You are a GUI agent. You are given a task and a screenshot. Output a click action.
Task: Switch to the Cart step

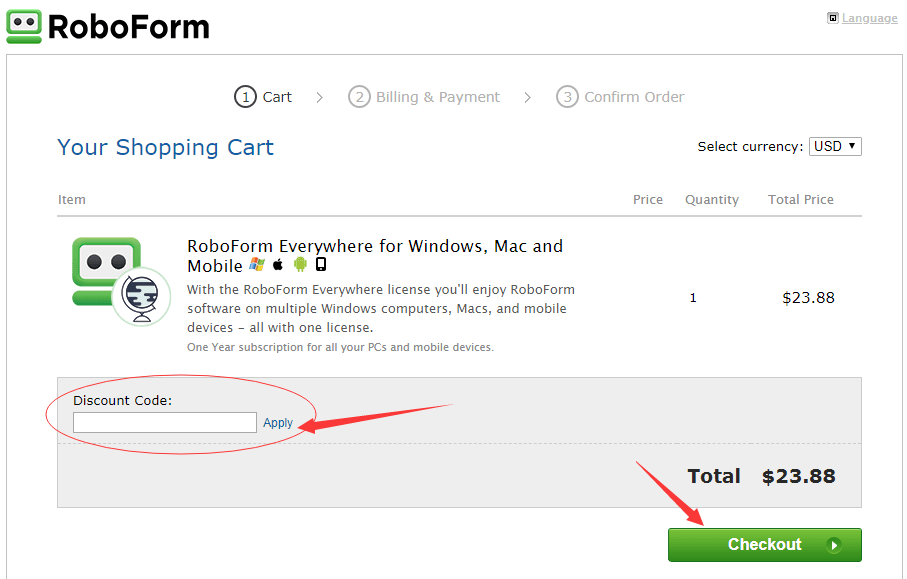[263, 96]
